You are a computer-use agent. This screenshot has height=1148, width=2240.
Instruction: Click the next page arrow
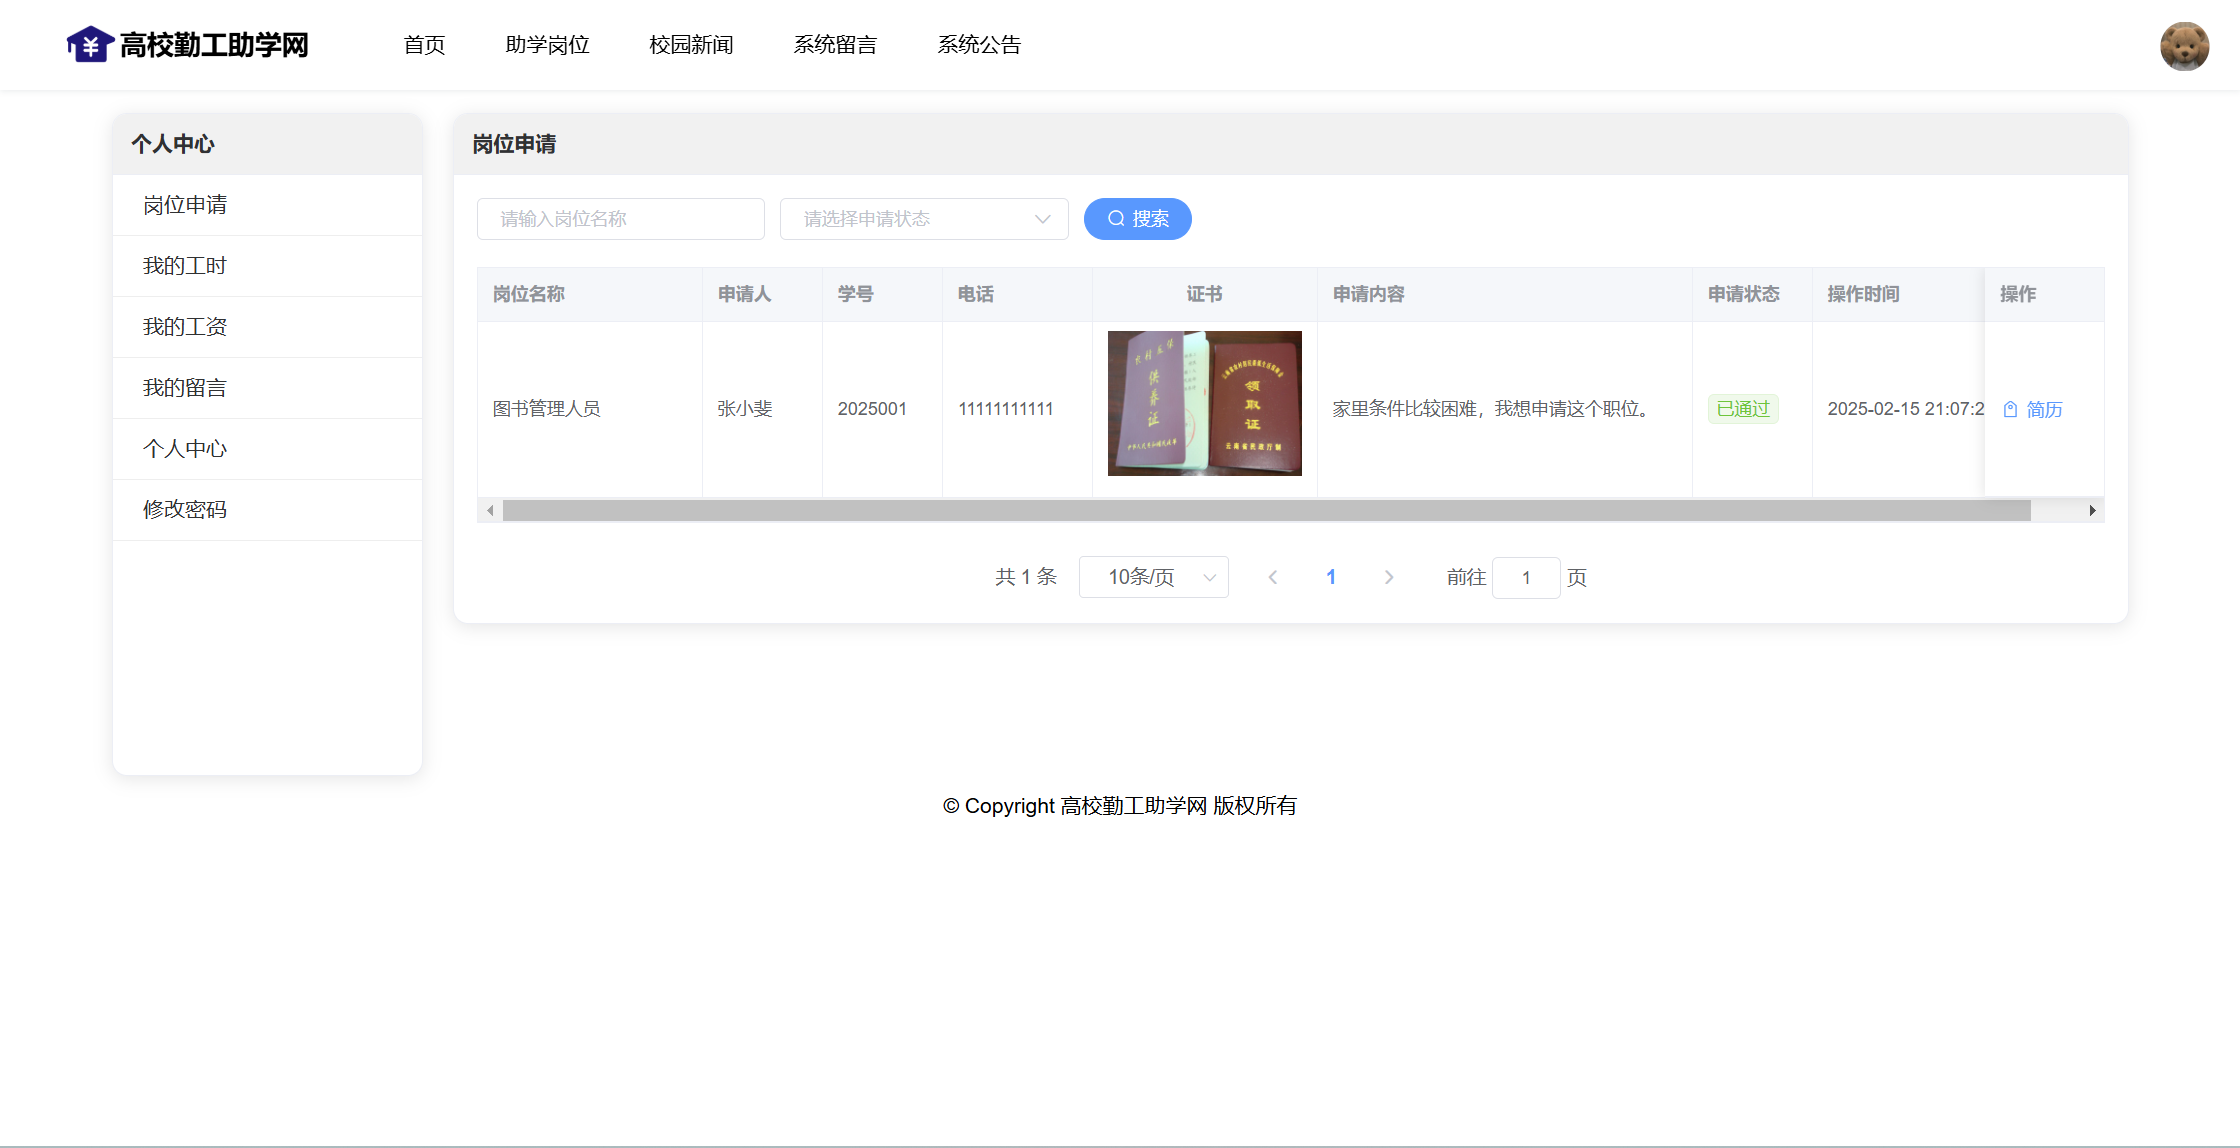click(1389, 577)
